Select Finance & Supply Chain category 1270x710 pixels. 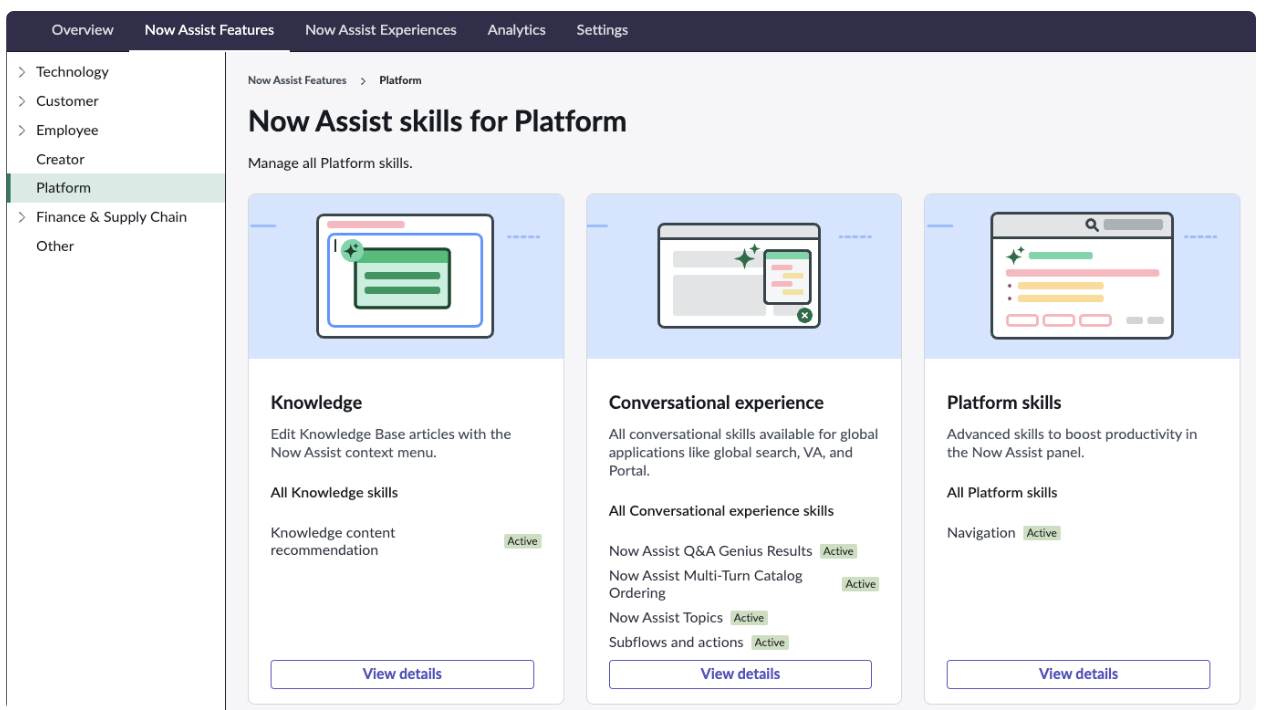111,217
